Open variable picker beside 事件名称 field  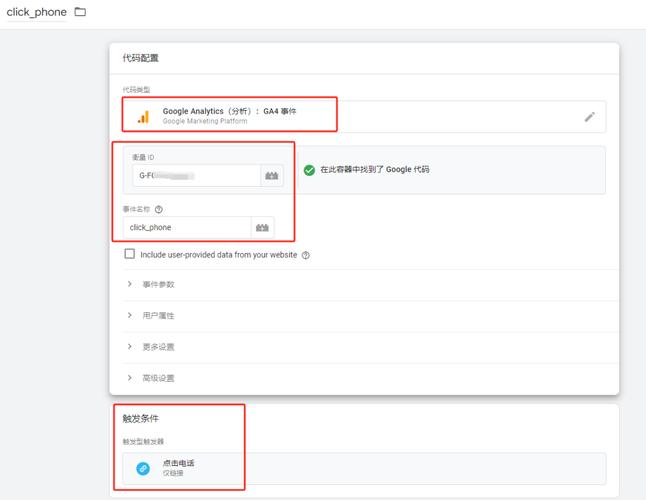coord(262,228)
